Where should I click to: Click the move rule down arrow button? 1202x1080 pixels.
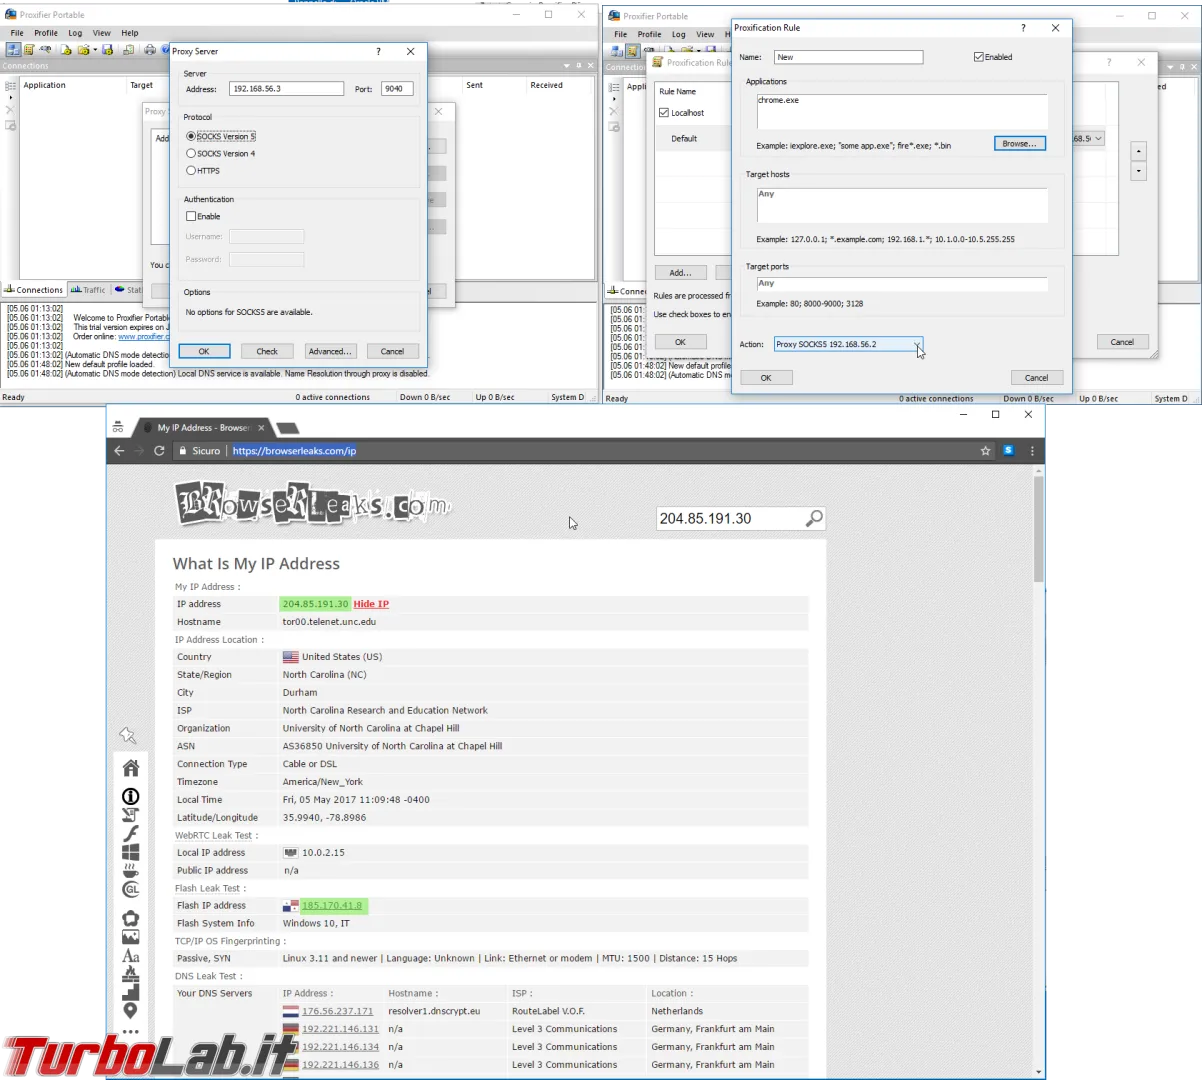tap(1138, 172)
